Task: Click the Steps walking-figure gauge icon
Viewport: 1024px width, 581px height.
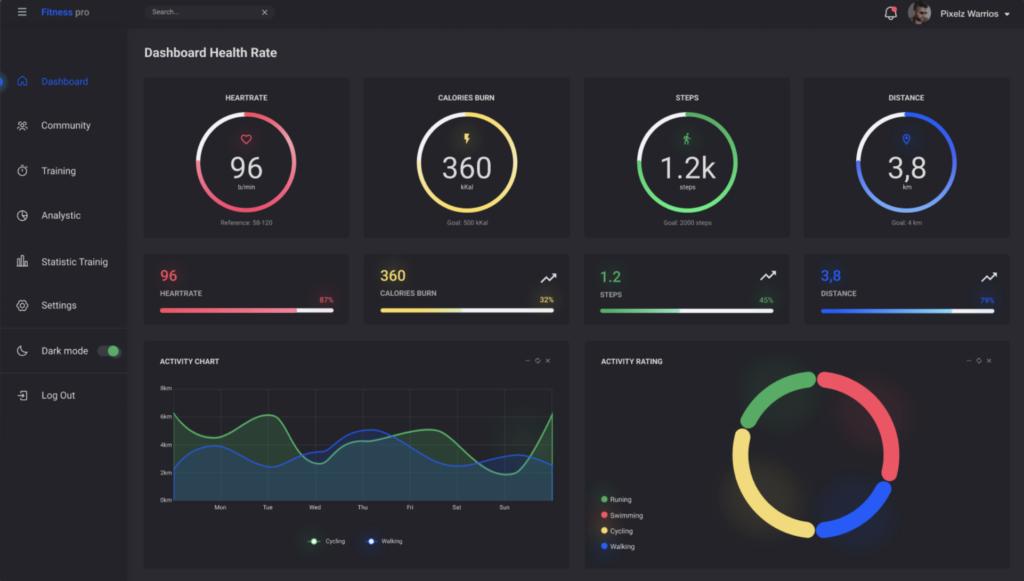Action: coord(686,139)
